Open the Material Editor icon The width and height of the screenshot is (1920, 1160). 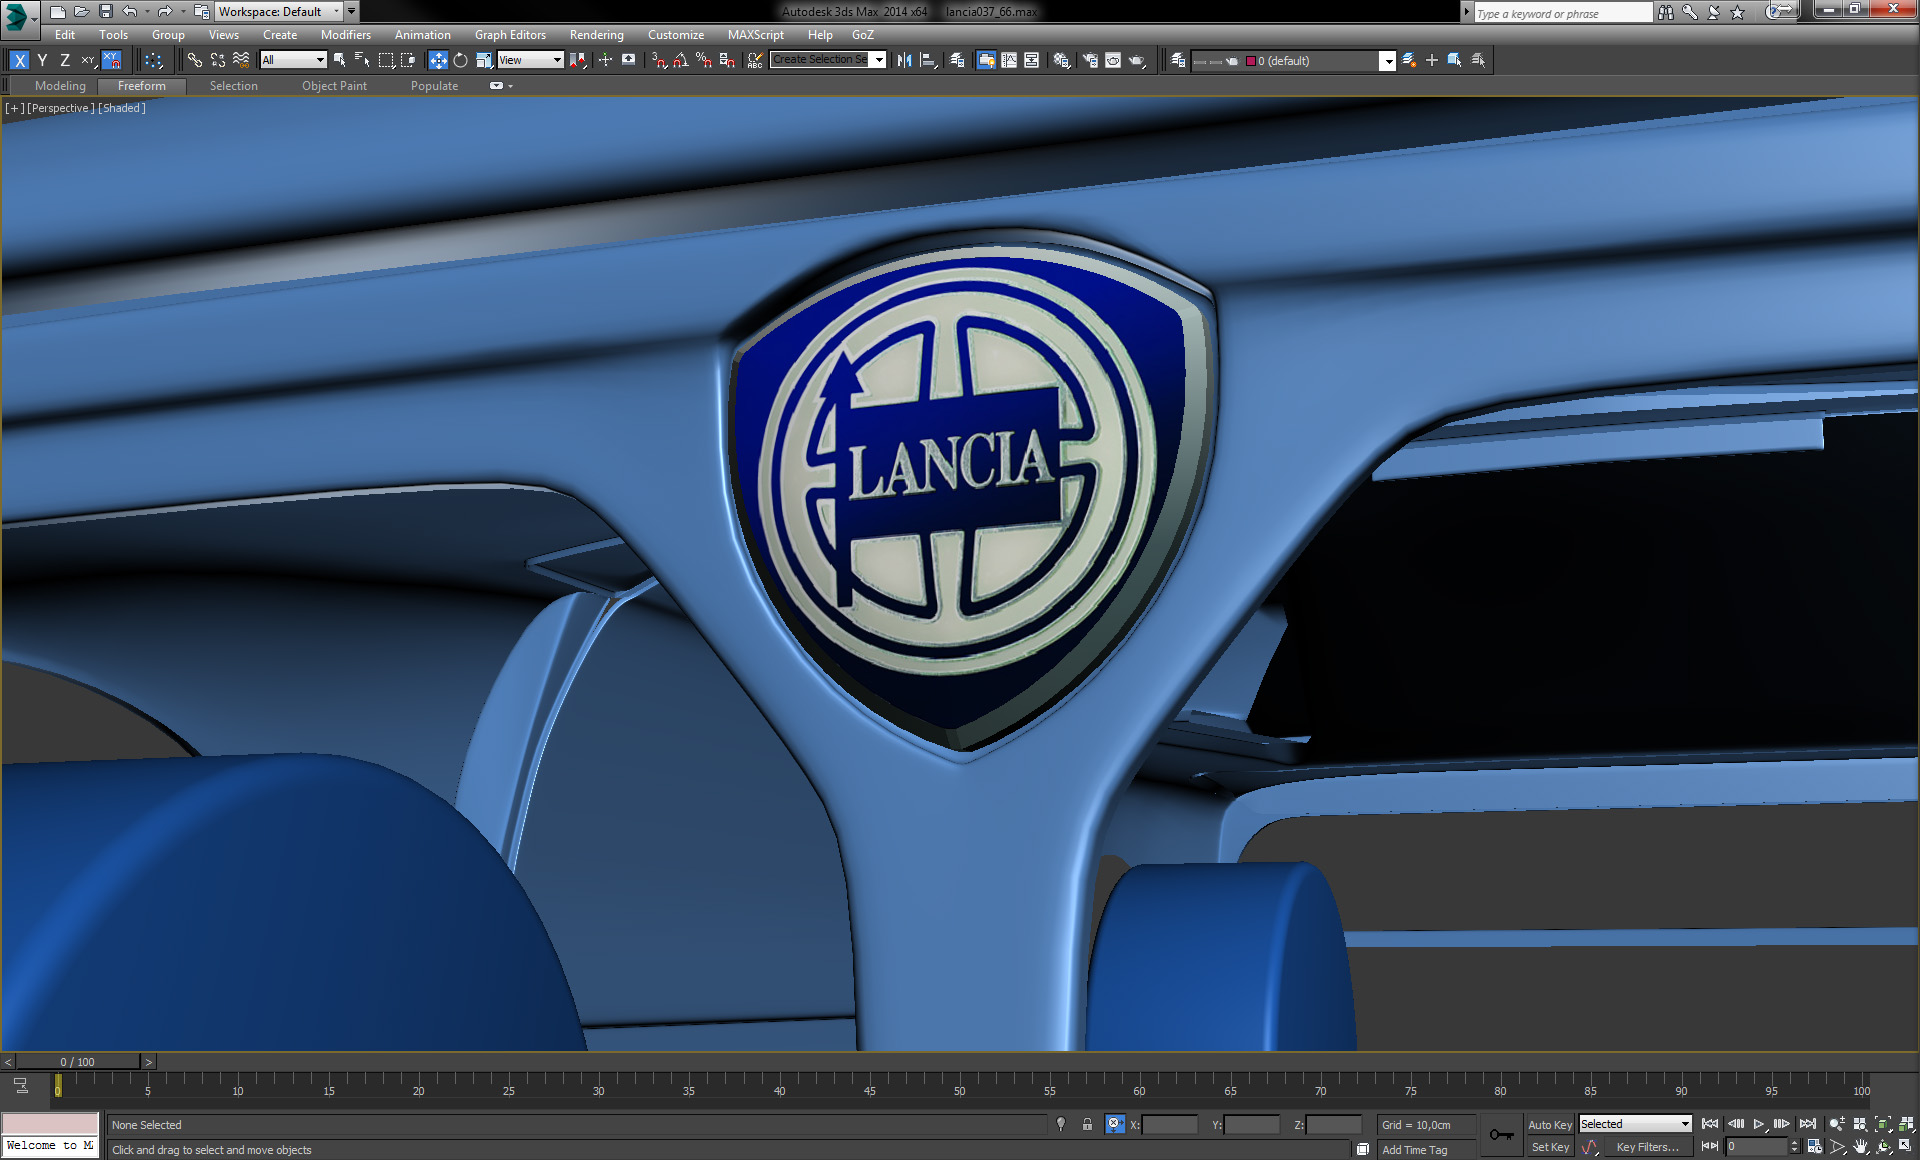point(1062,60)
